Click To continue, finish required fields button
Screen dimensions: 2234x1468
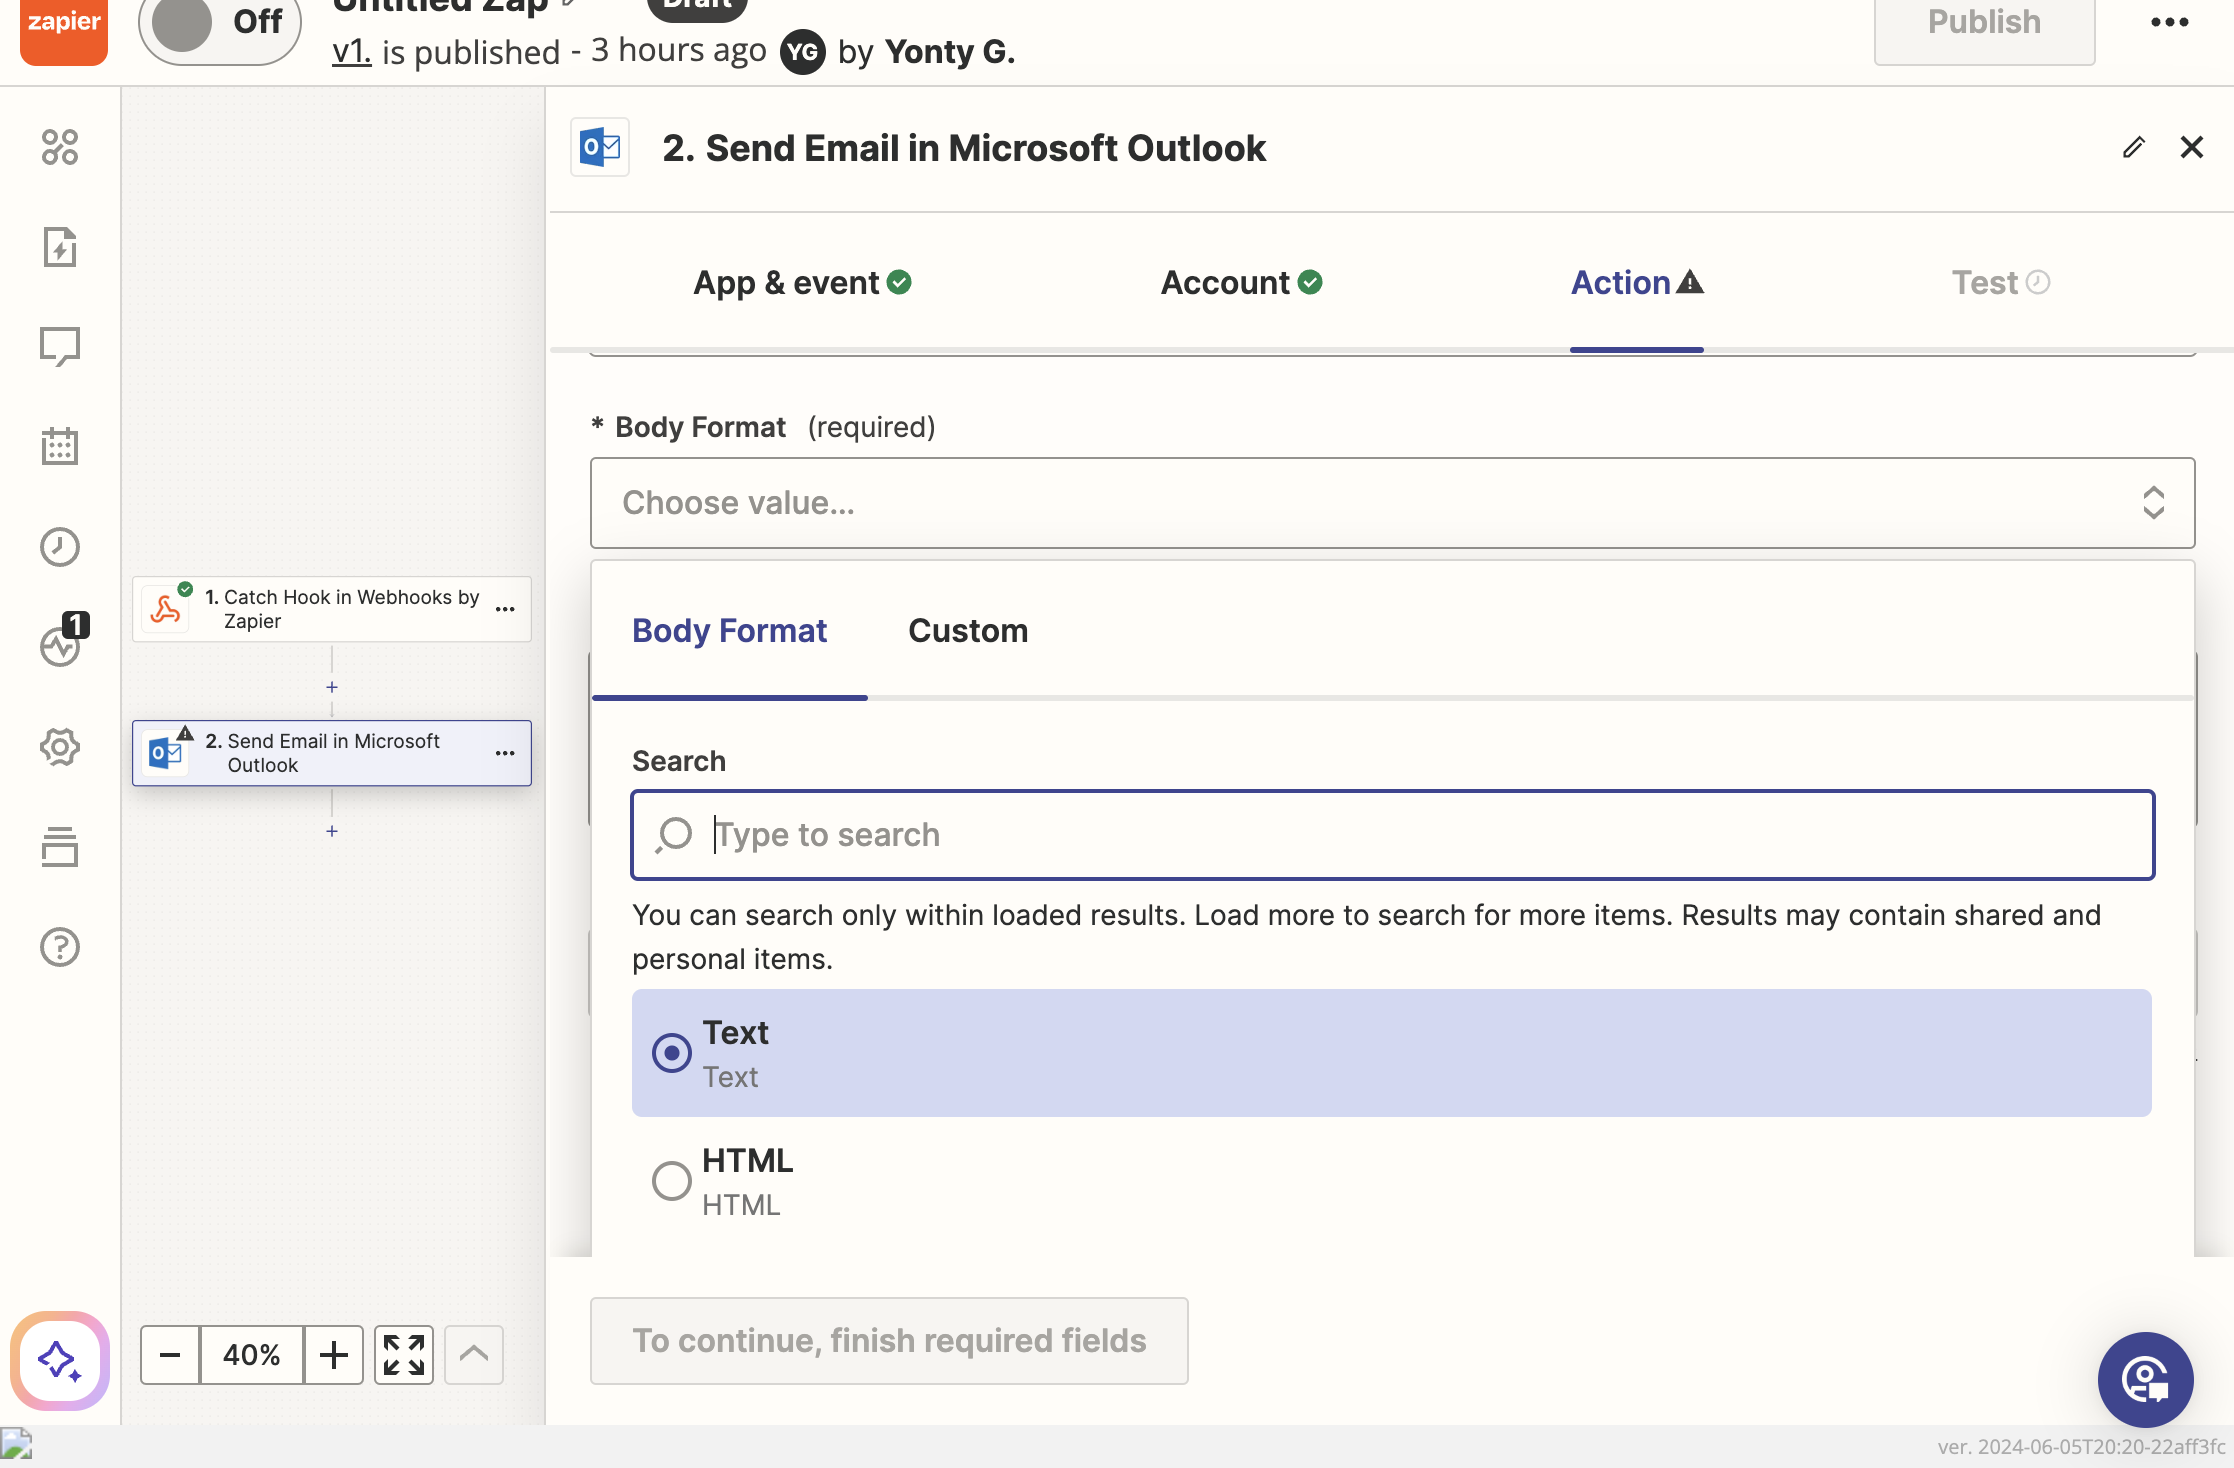[889, 1341]
